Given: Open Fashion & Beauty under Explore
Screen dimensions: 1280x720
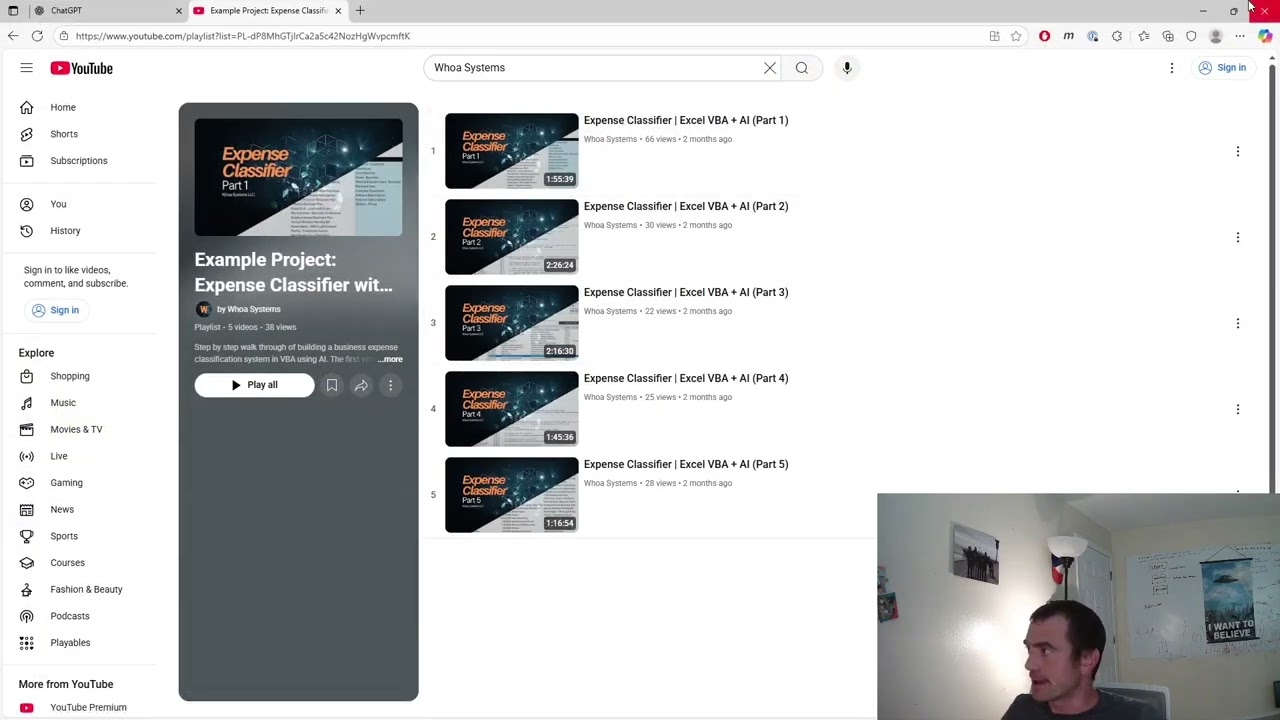Looking at the screenshot, I should (86, 590).
